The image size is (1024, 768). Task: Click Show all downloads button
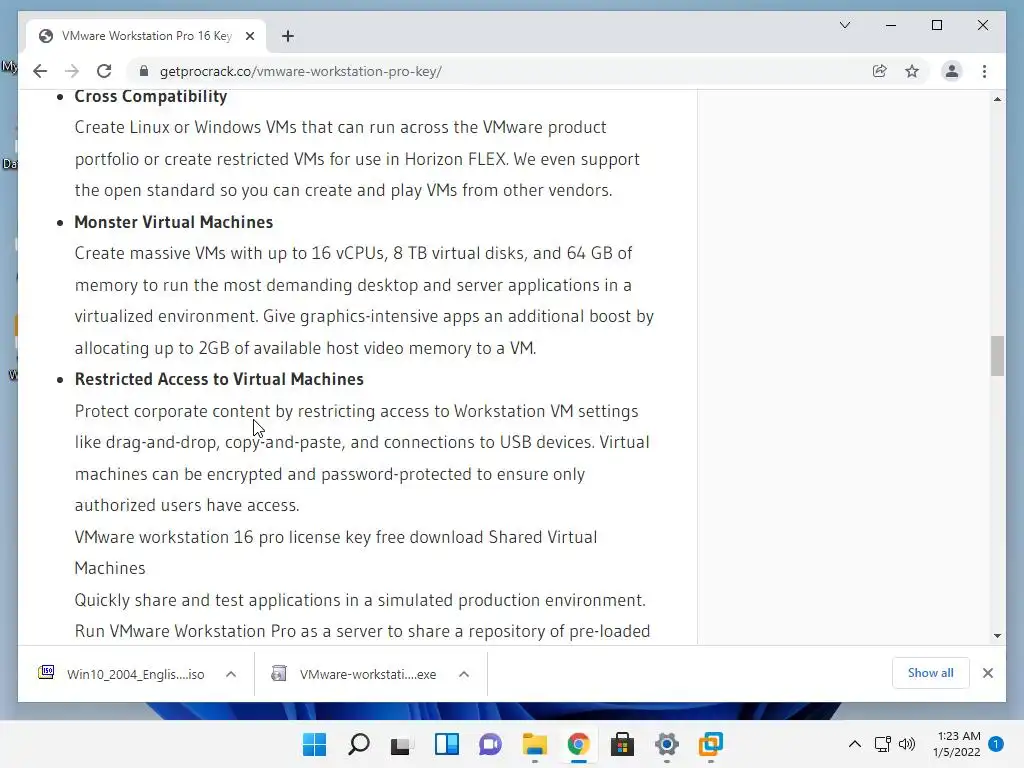[x=930, y=673]
